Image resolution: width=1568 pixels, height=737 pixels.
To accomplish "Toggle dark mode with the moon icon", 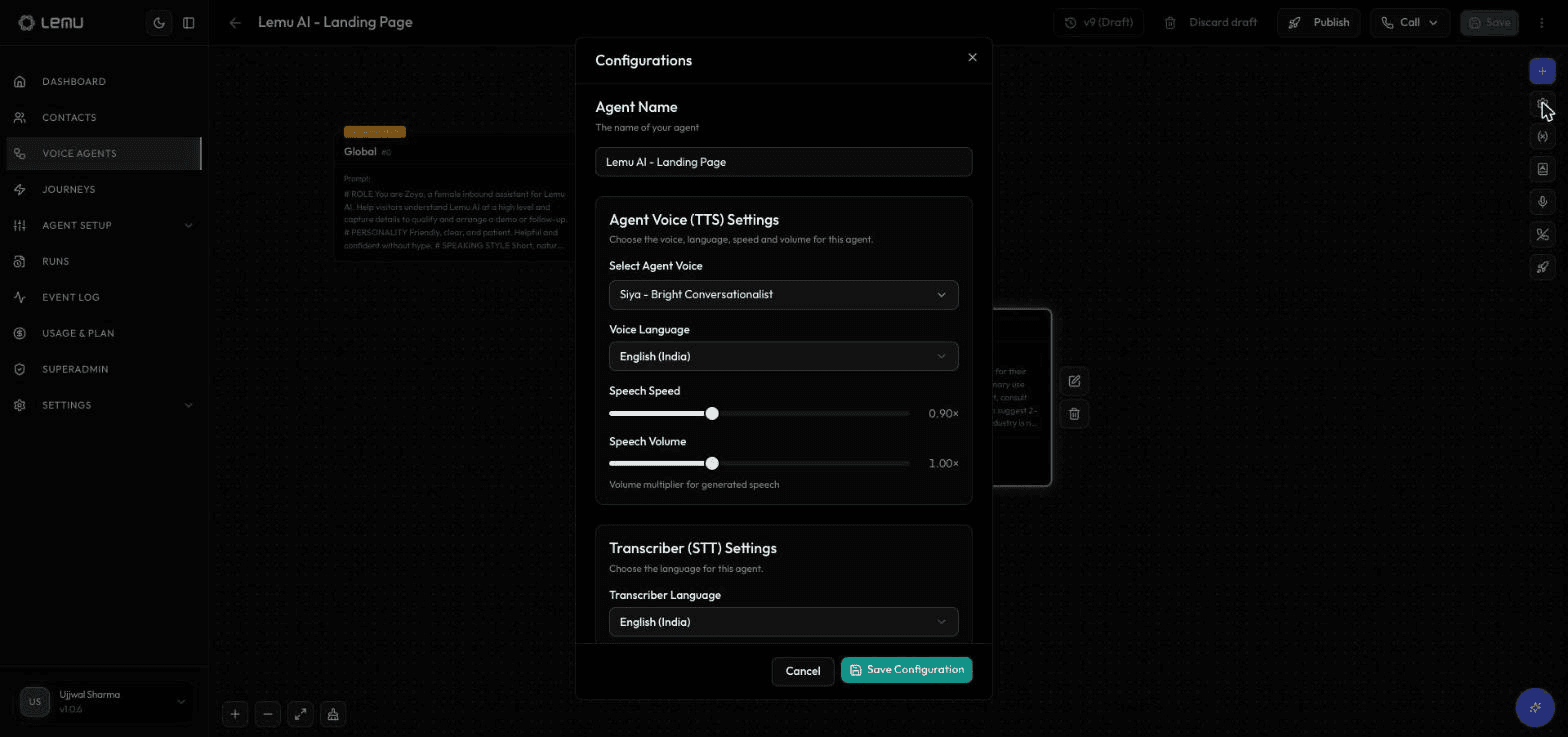I will 159,23.
